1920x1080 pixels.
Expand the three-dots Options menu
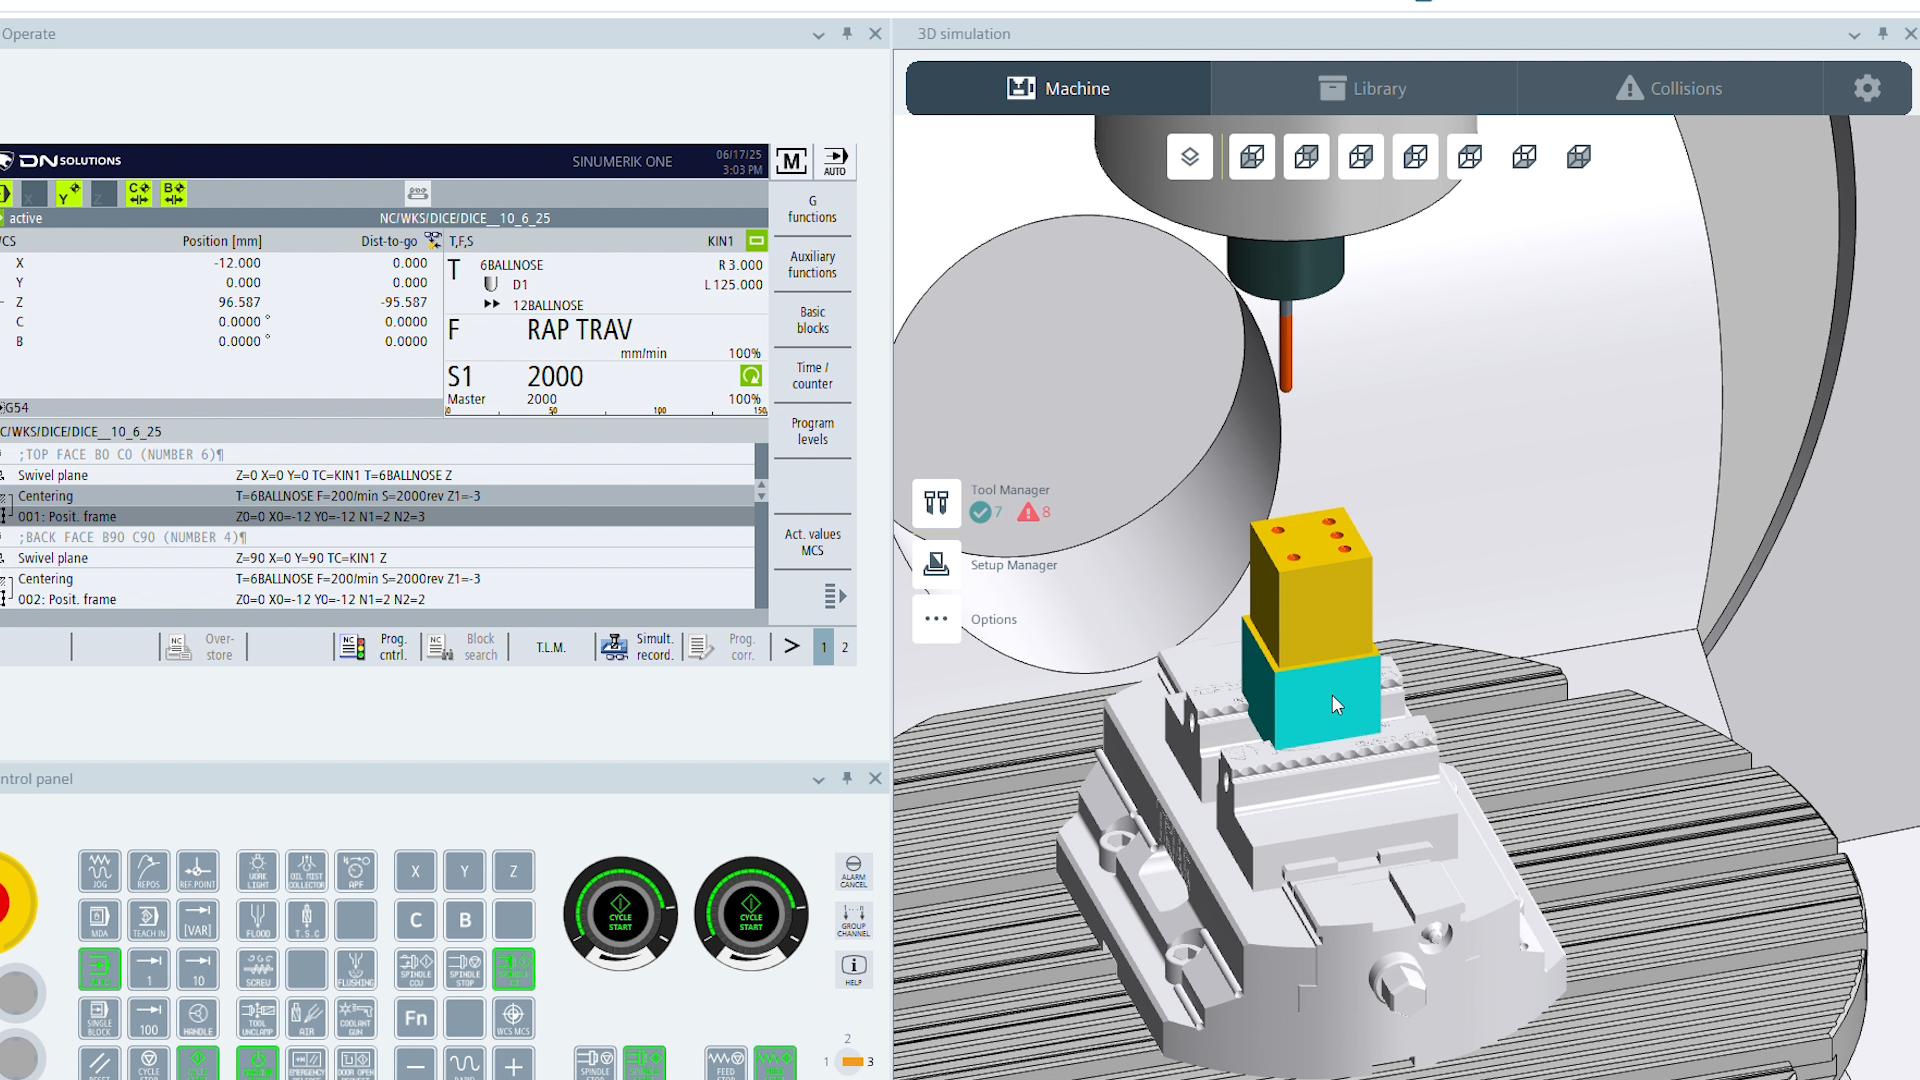(936, 619)
